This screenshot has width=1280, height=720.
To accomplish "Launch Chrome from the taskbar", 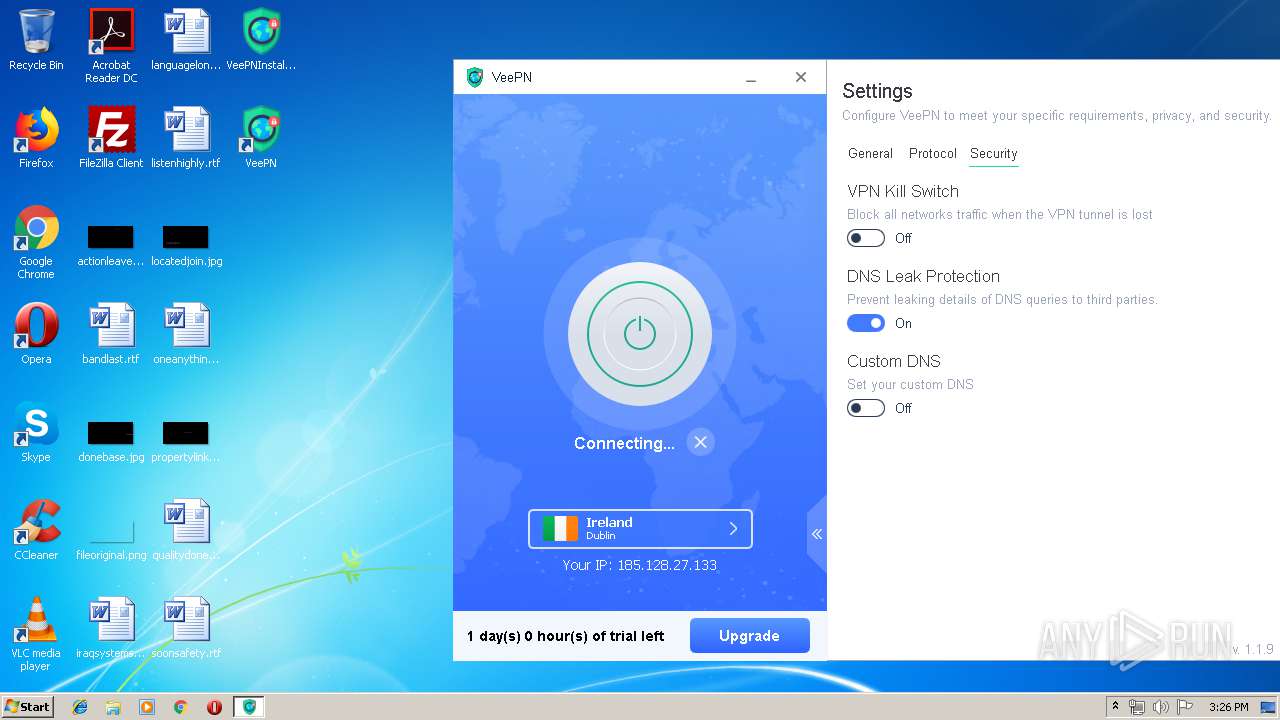I will (180, 707).
